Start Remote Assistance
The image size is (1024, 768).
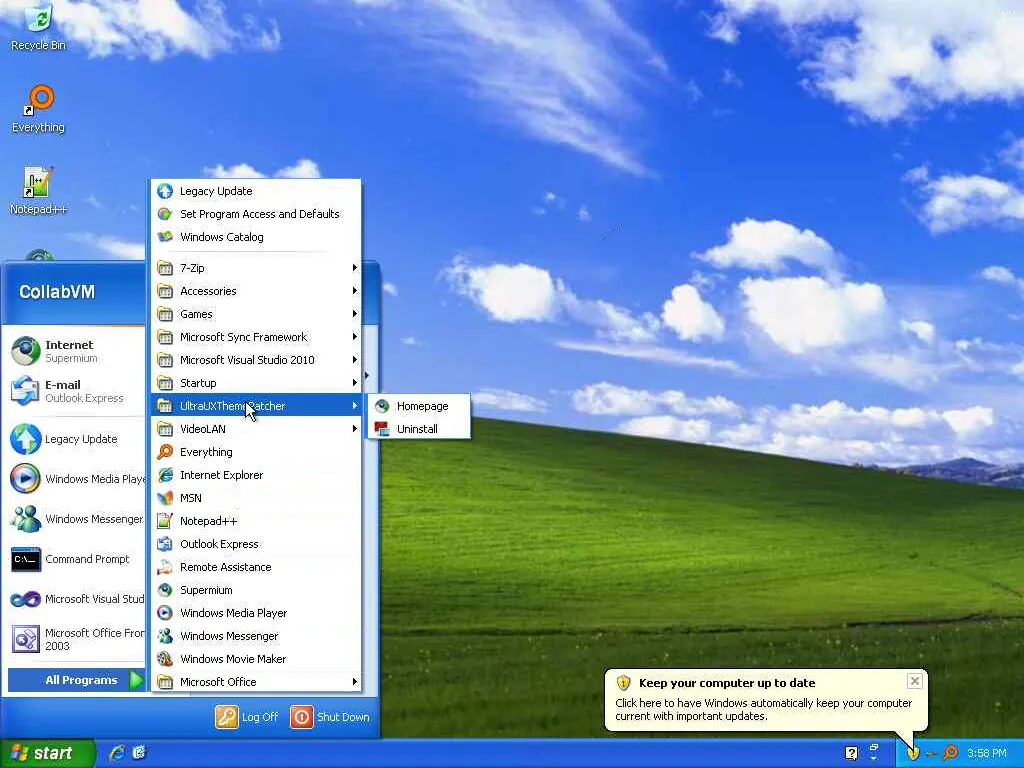tap(256, 567)
